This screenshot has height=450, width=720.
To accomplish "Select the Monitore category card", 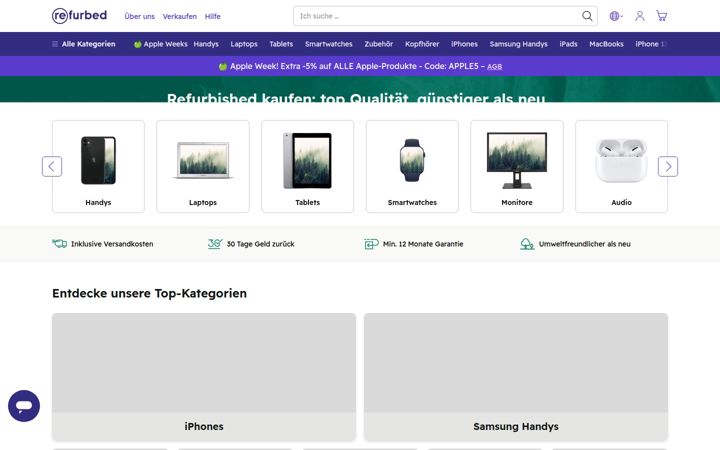I will tap(517, 166).
